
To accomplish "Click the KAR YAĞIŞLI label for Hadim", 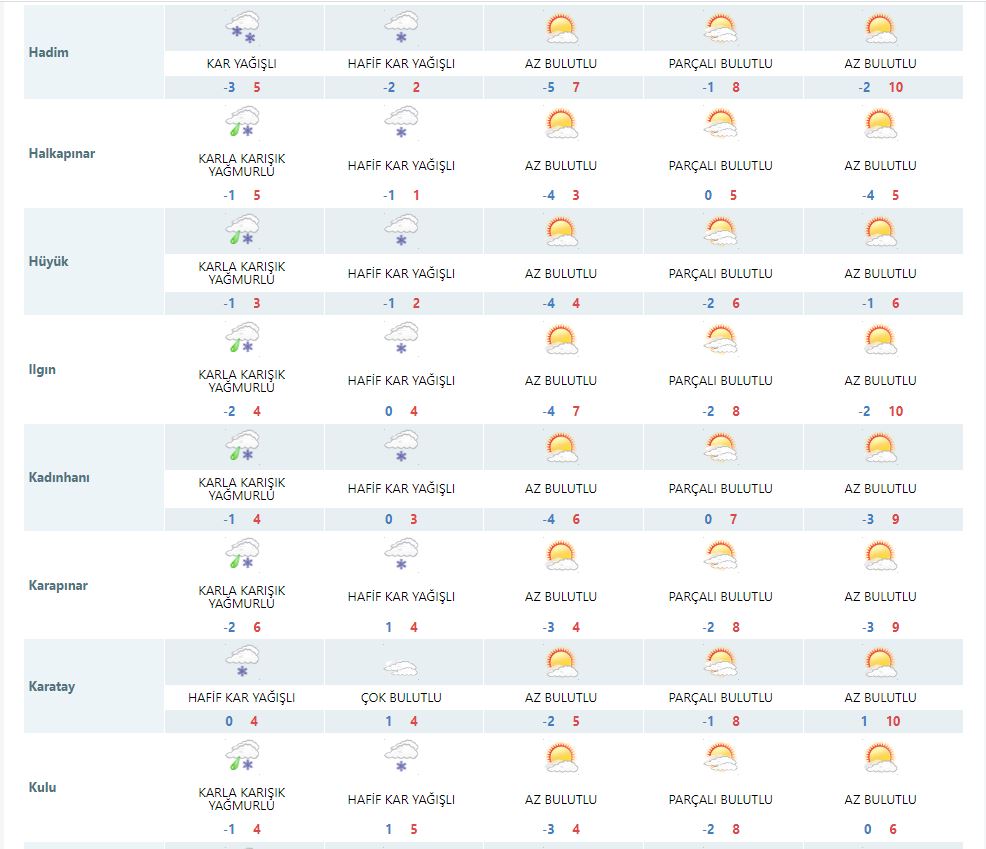I will tap(242, 62).
